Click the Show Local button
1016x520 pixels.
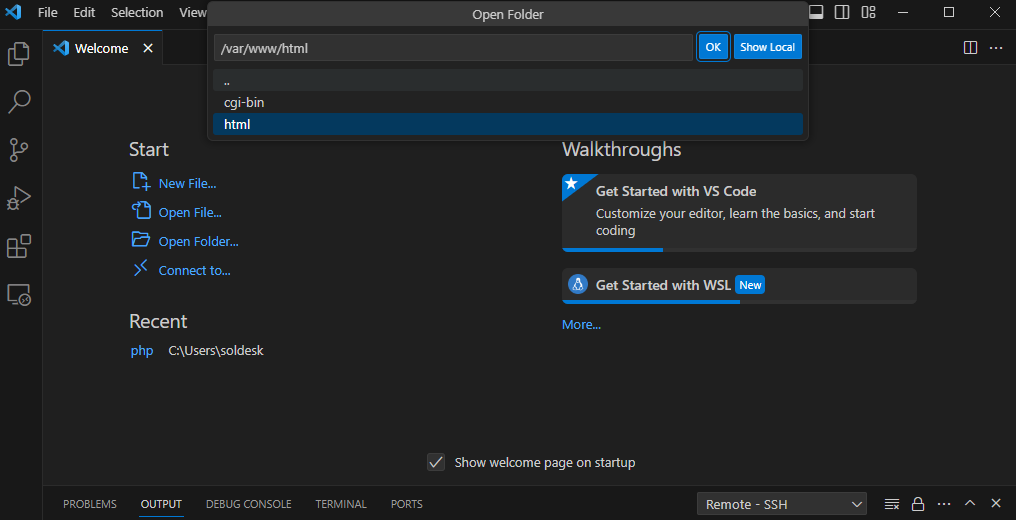(x=768, y=47)
